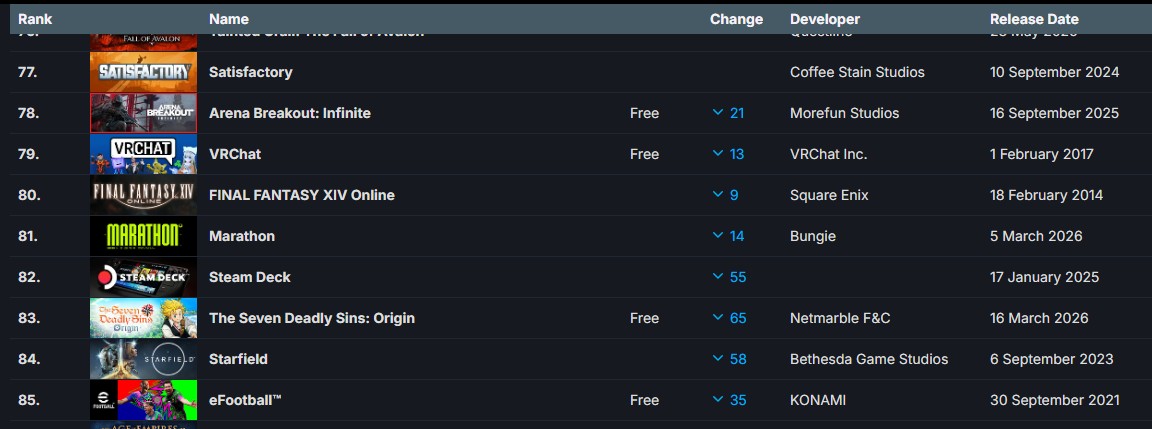Sort the table by the Rank column header
Screen dimensions: 1152x429
(35, 19)
